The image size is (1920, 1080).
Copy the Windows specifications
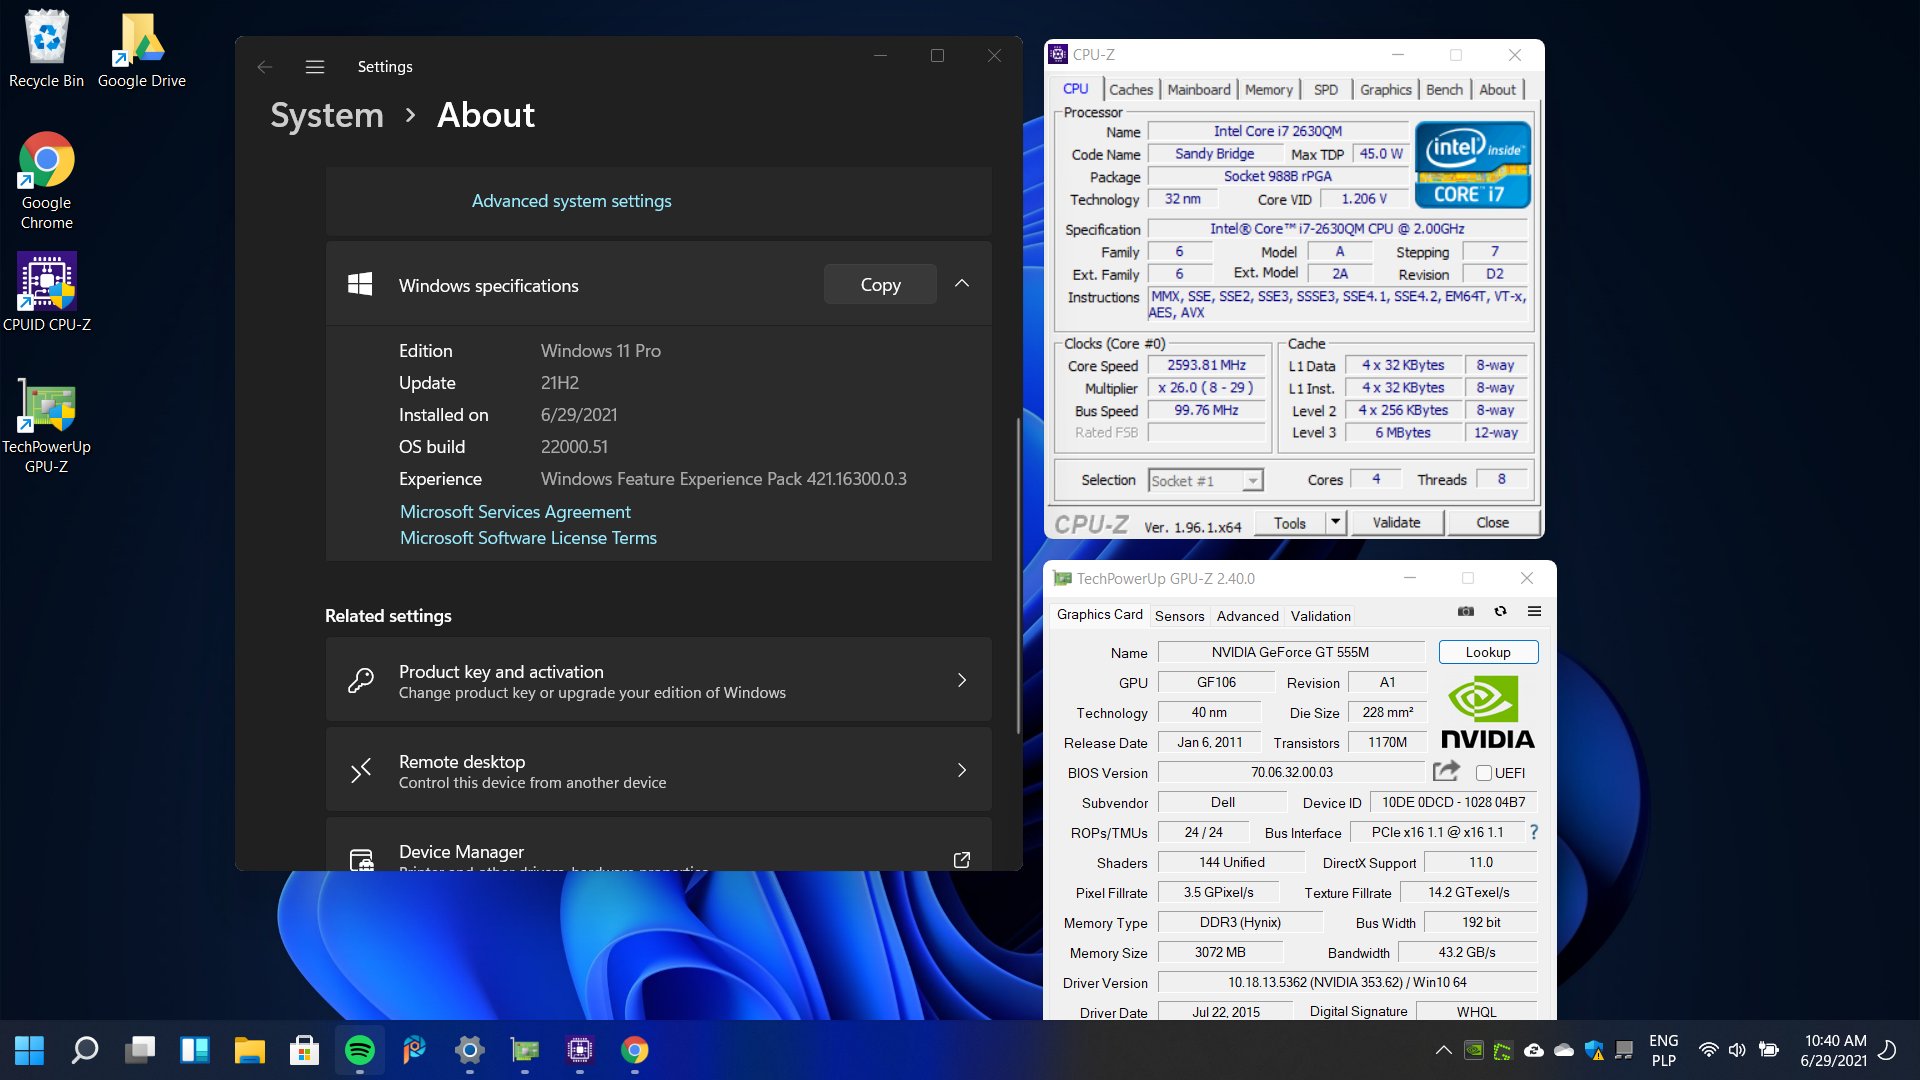pos(880,284)
